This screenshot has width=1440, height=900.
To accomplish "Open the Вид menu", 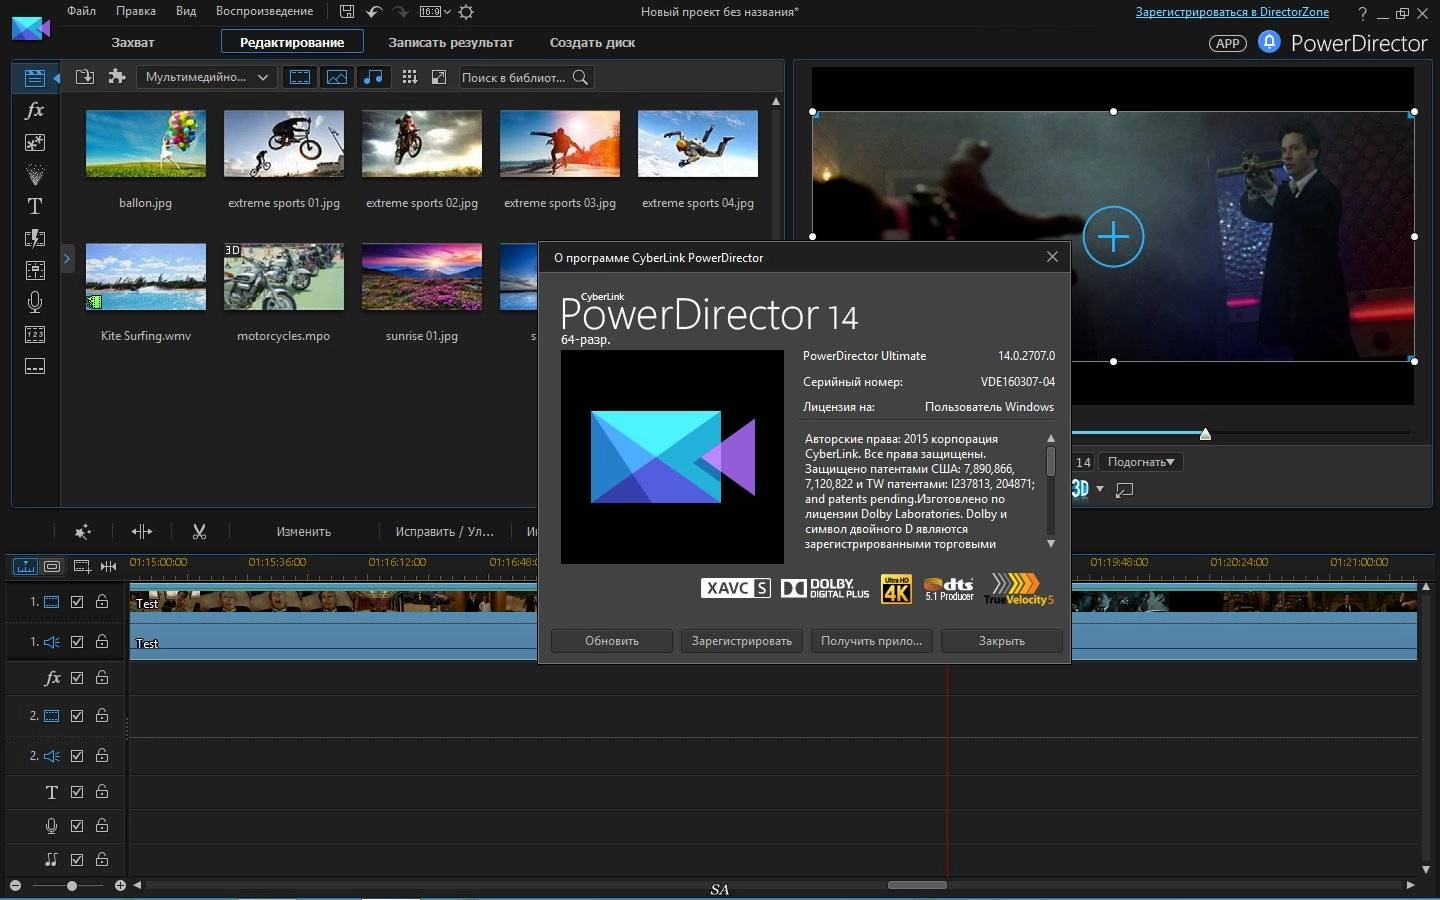I will (x=186, y=11).
